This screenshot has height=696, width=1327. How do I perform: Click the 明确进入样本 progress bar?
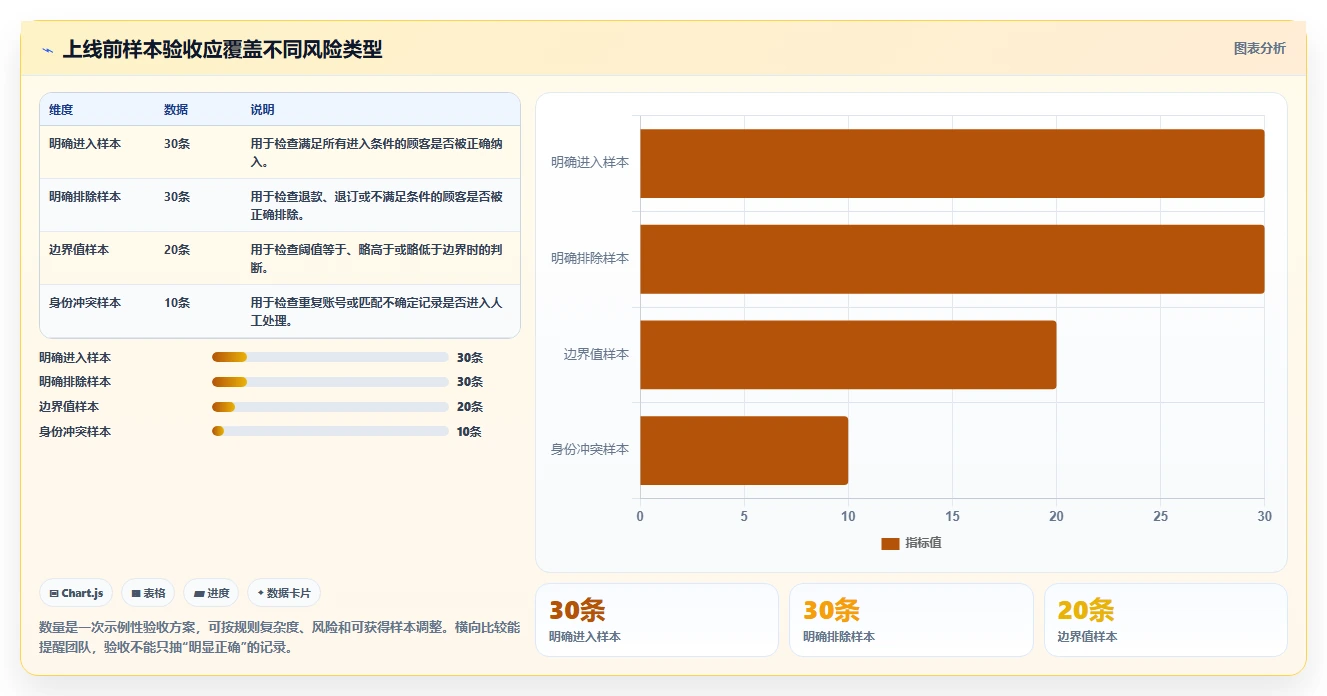330,357
